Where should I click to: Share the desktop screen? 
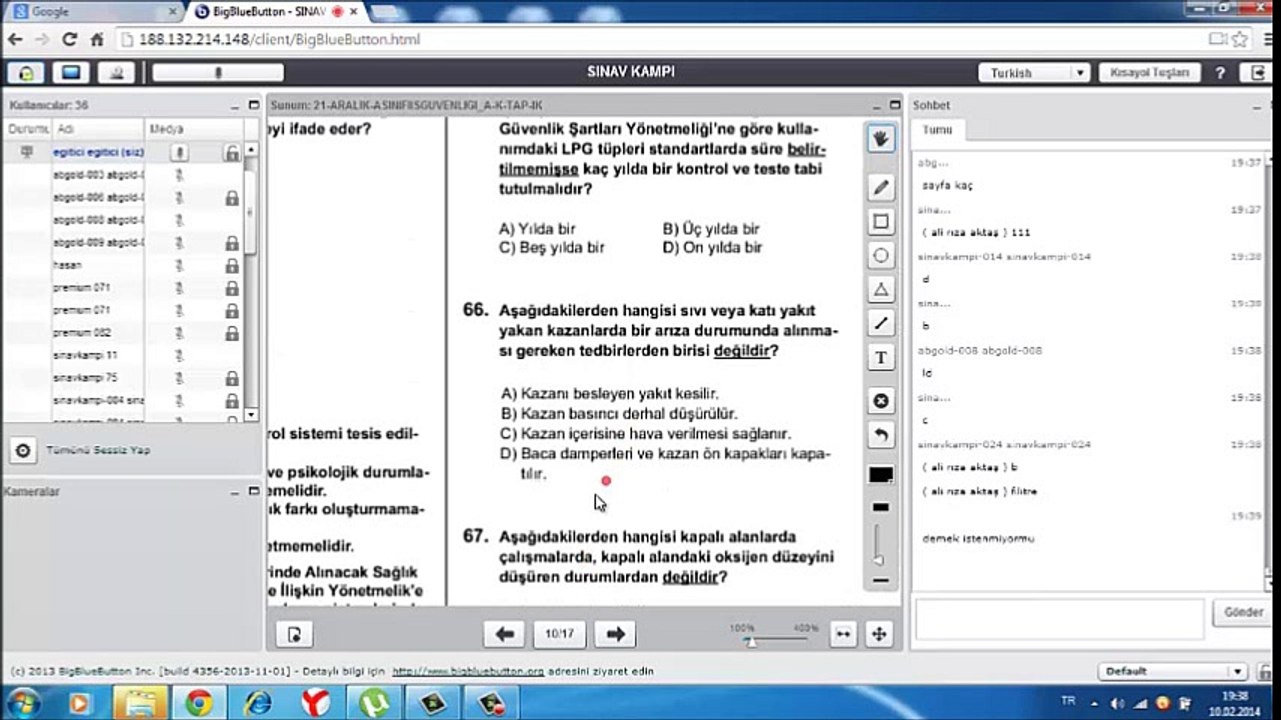click(x=71, y=73)
